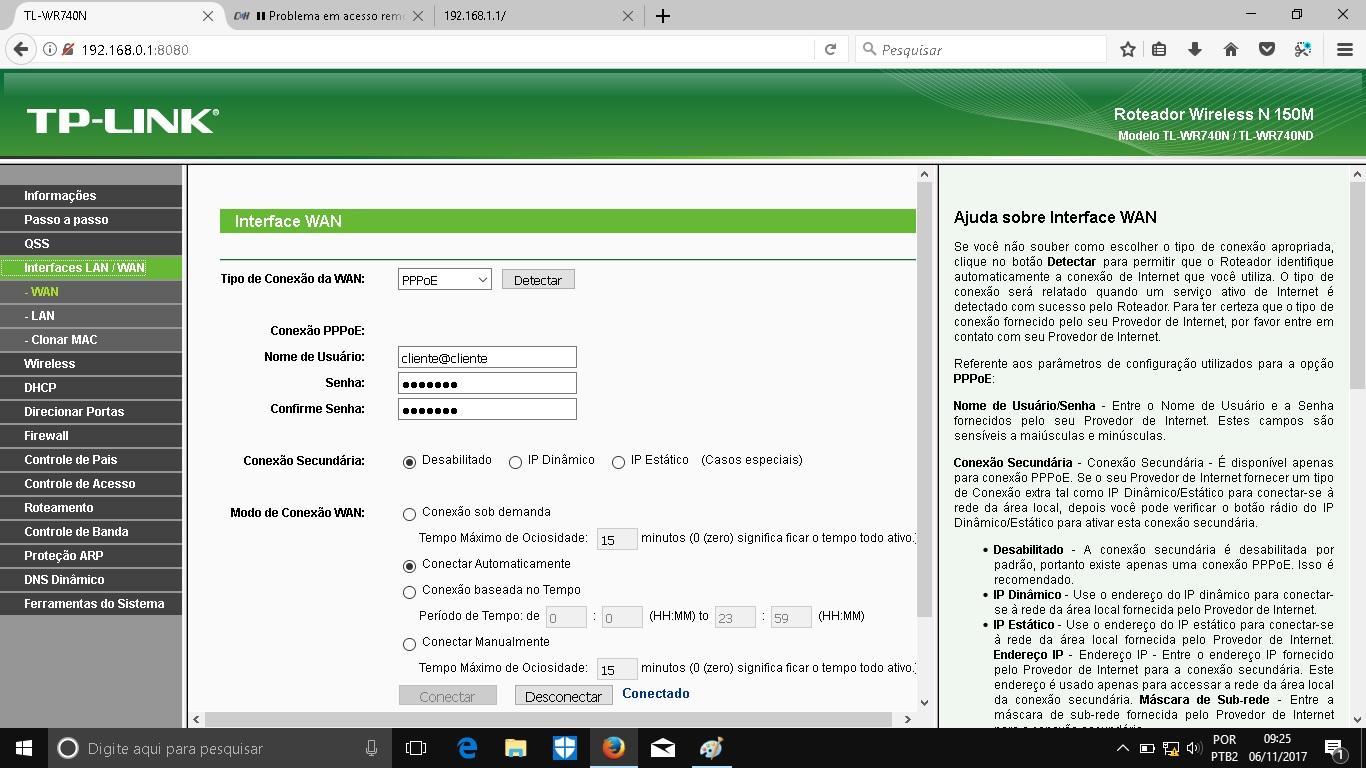This screenshot has width=1366, height=768.
Task: Choose Conexão baseada no Tempo mode
Action: (x=409, y=592)
